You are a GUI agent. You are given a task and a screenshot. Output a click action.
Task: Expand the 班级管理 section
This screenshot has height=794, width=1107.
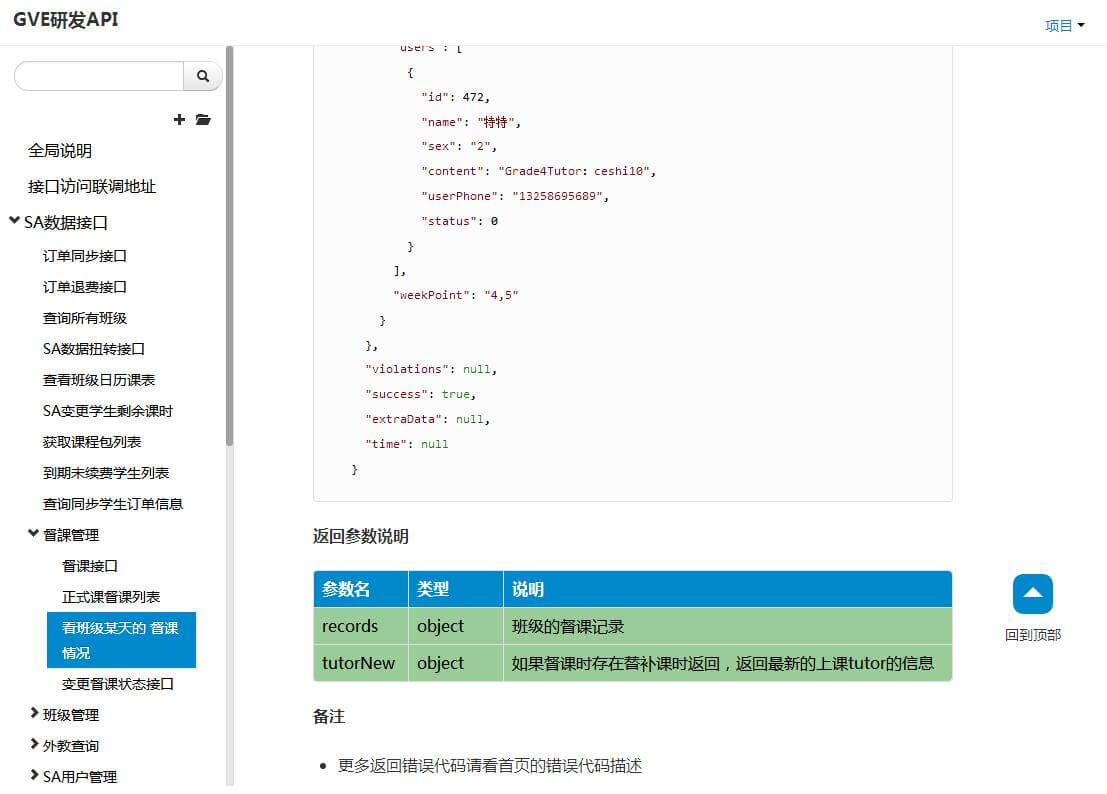(x=34, y=715)
